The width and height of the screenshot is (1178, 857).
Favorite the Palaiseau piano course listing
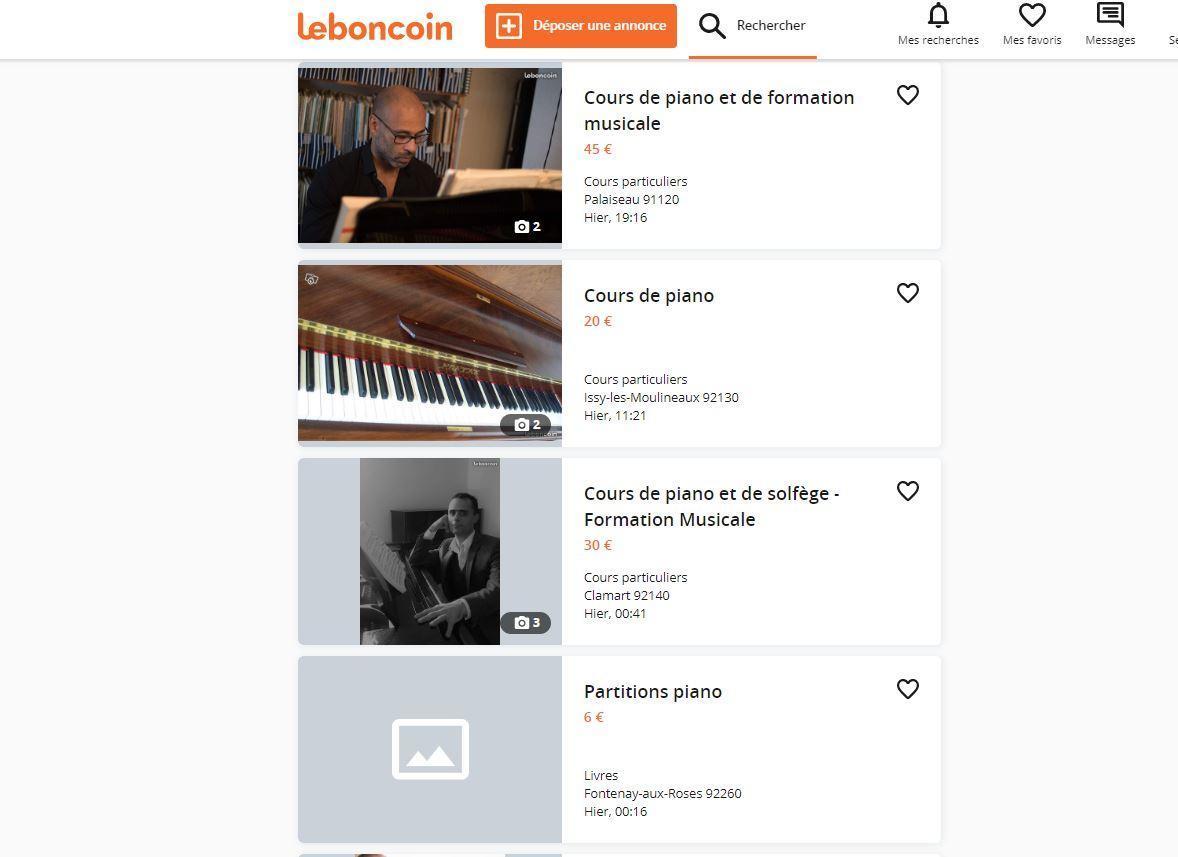coord(907,95)
